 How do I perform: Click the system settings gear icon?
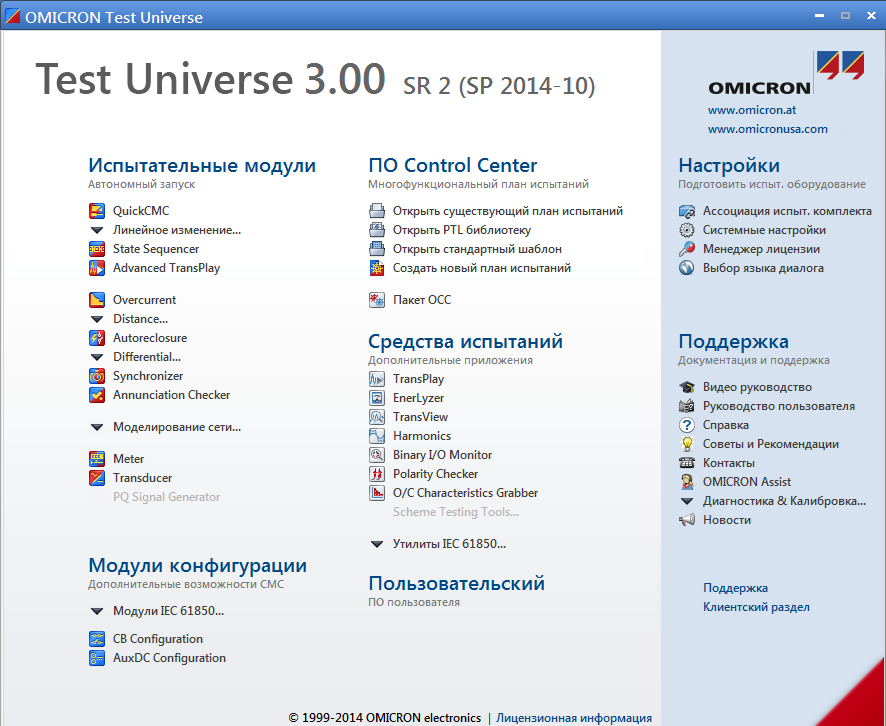click(x=687, y=230)
